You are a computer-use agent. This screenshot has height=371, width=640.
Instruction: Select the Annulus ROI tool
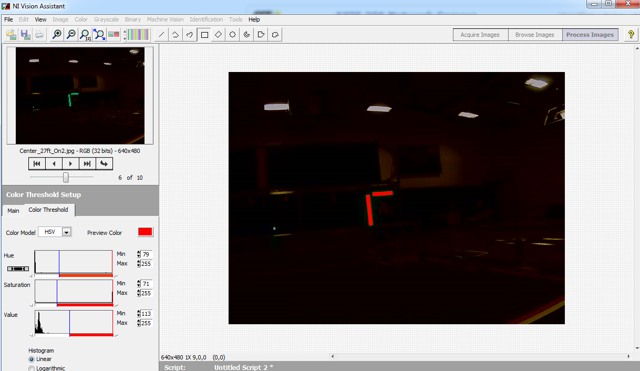pos(247,35)
